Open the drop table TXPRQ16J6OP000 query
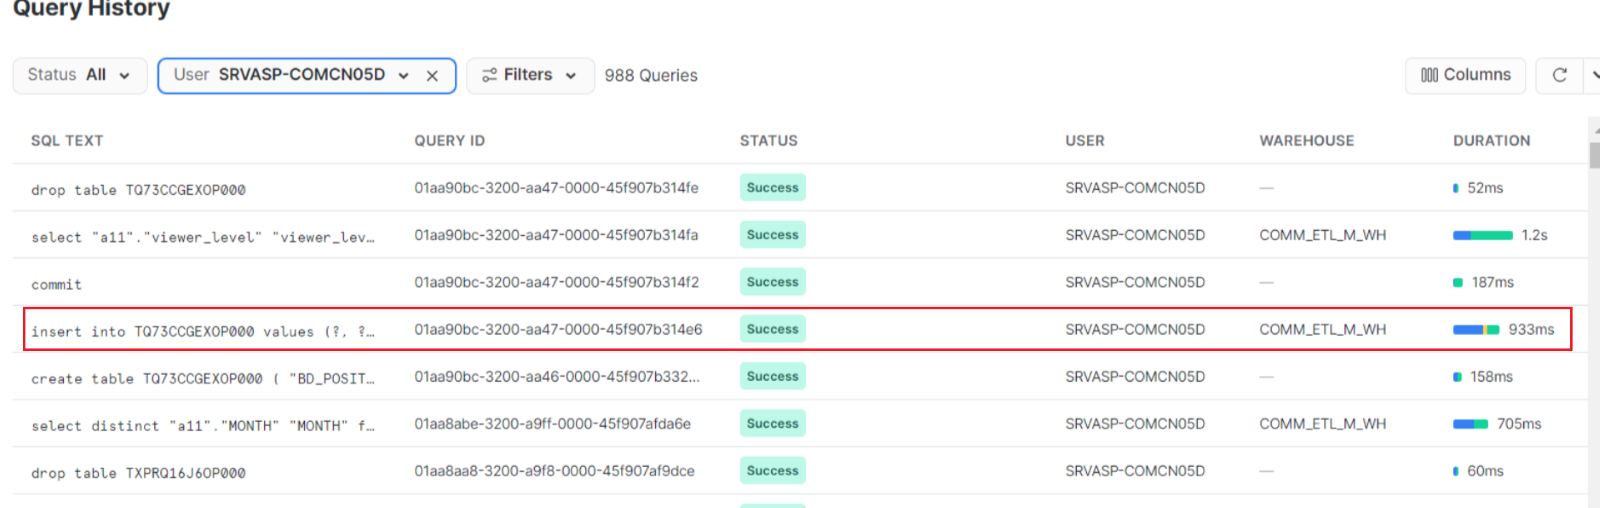 click(138, 473)
